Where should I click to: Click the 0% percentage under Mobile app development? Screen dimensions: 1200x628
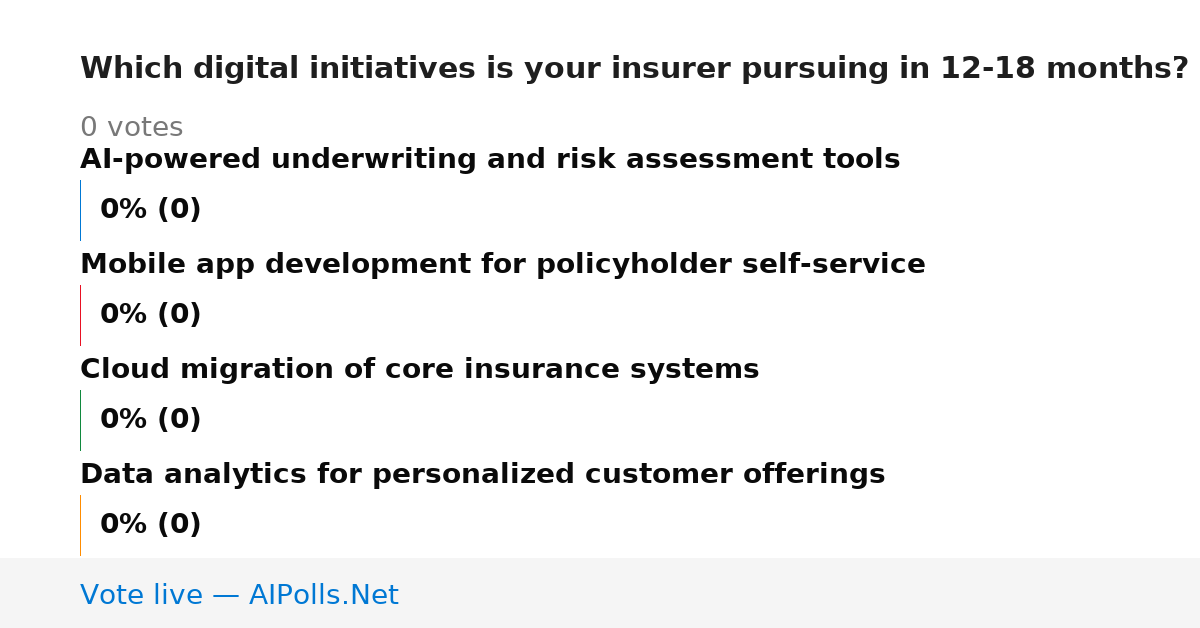(124, 315)
